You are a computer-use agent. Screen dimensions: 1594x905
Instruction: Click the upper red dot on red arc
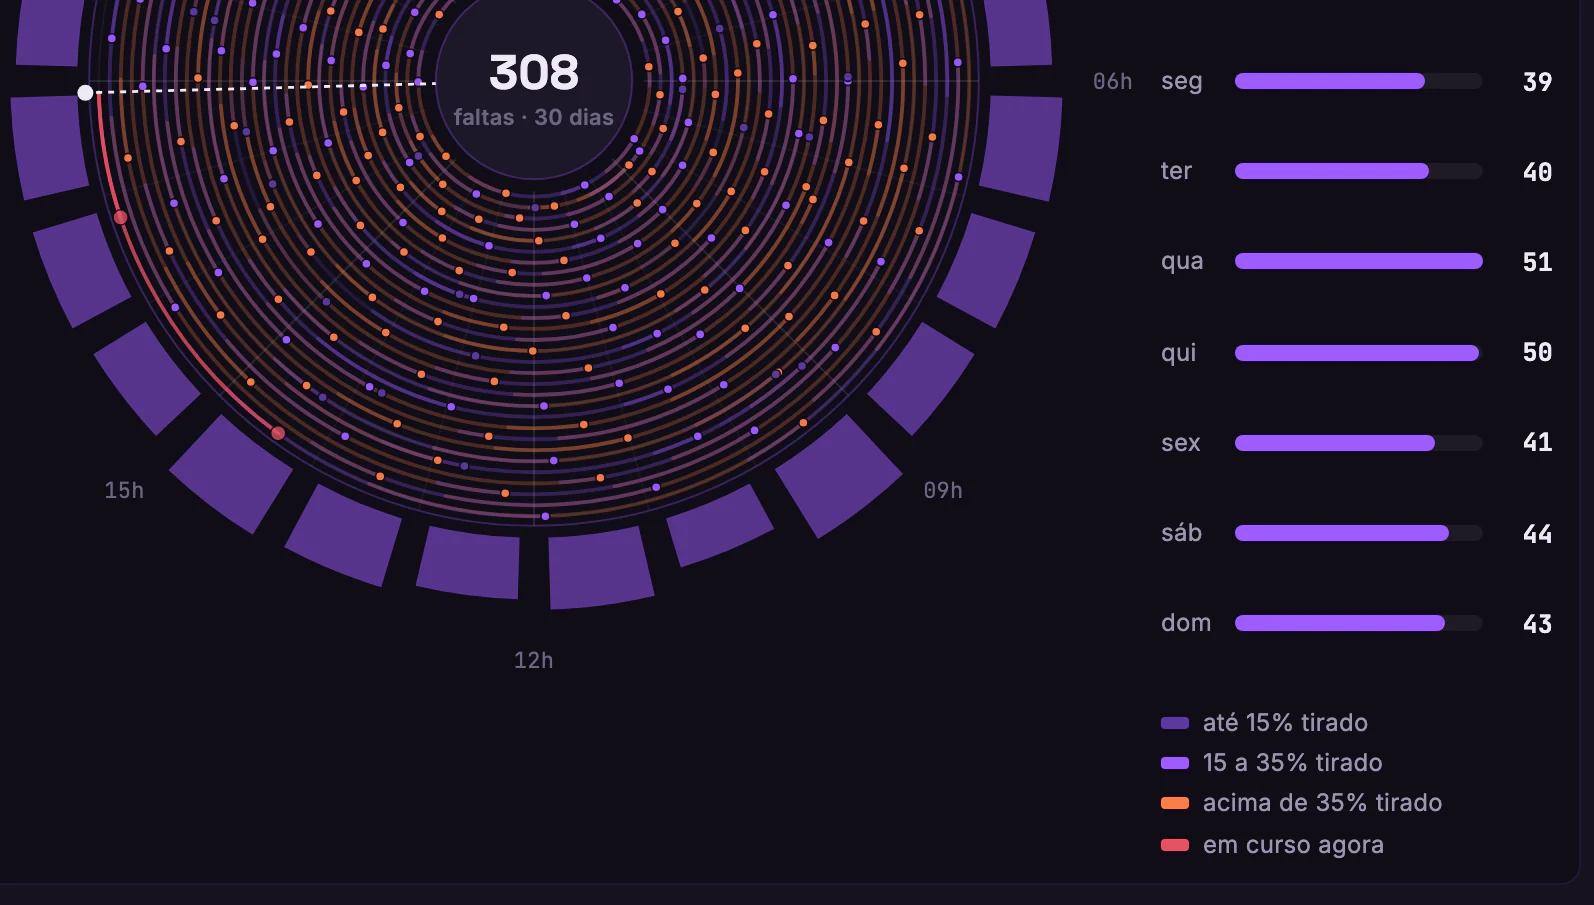tap(121, 217)
